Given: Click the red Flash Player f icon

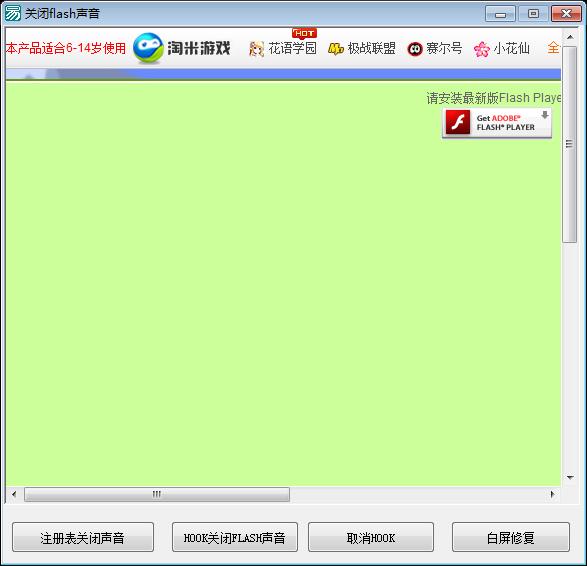Looking at the screenshot, I should click(458, 122).
